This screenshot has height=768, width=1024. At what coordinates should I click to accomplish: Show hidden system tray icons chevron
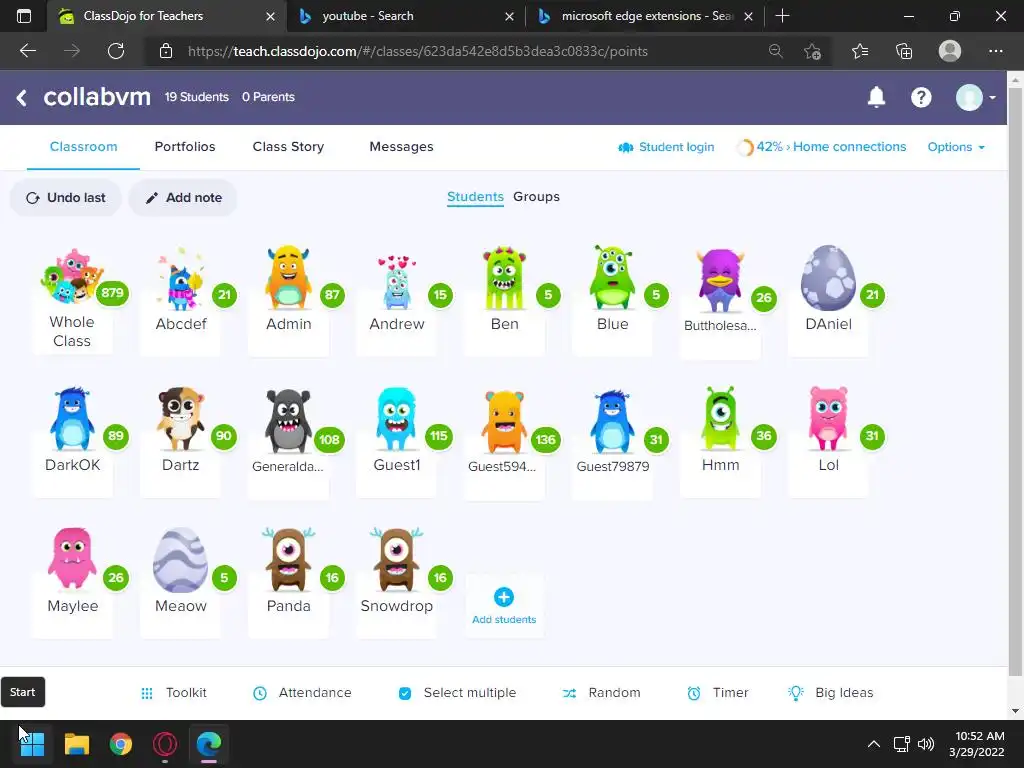coord(873,744)
